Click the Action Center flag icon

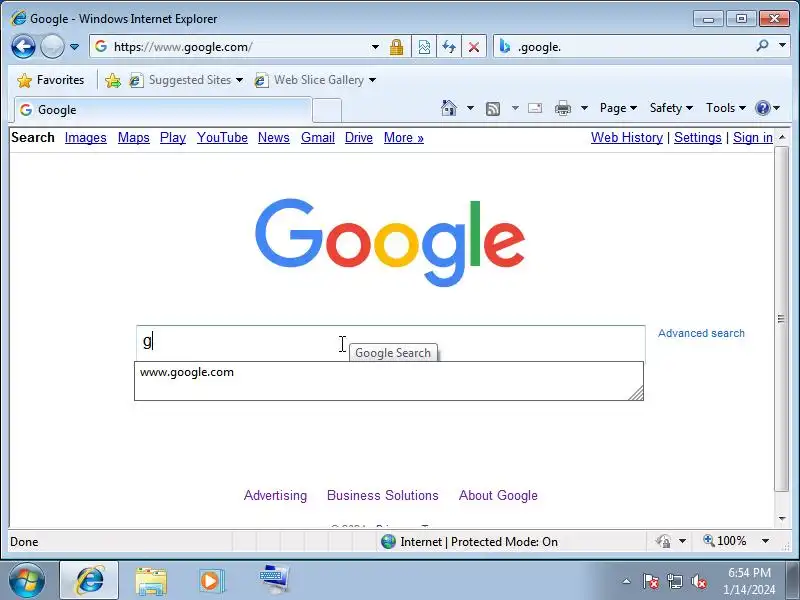[x=650, y=582]
